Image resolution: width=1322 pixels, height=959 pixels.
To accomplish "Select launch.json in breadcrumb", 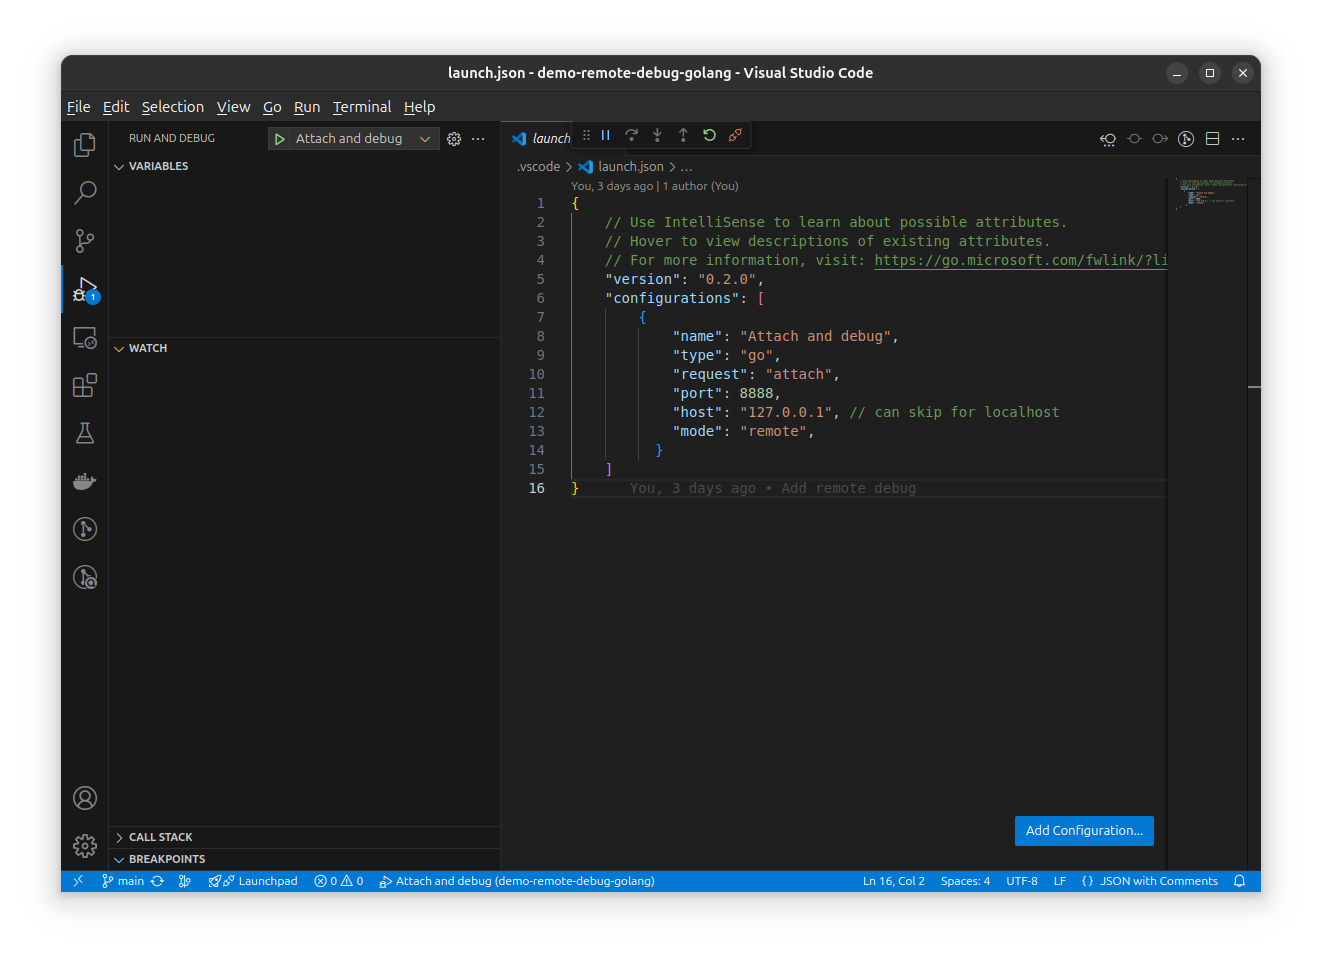I will [621, 167].
